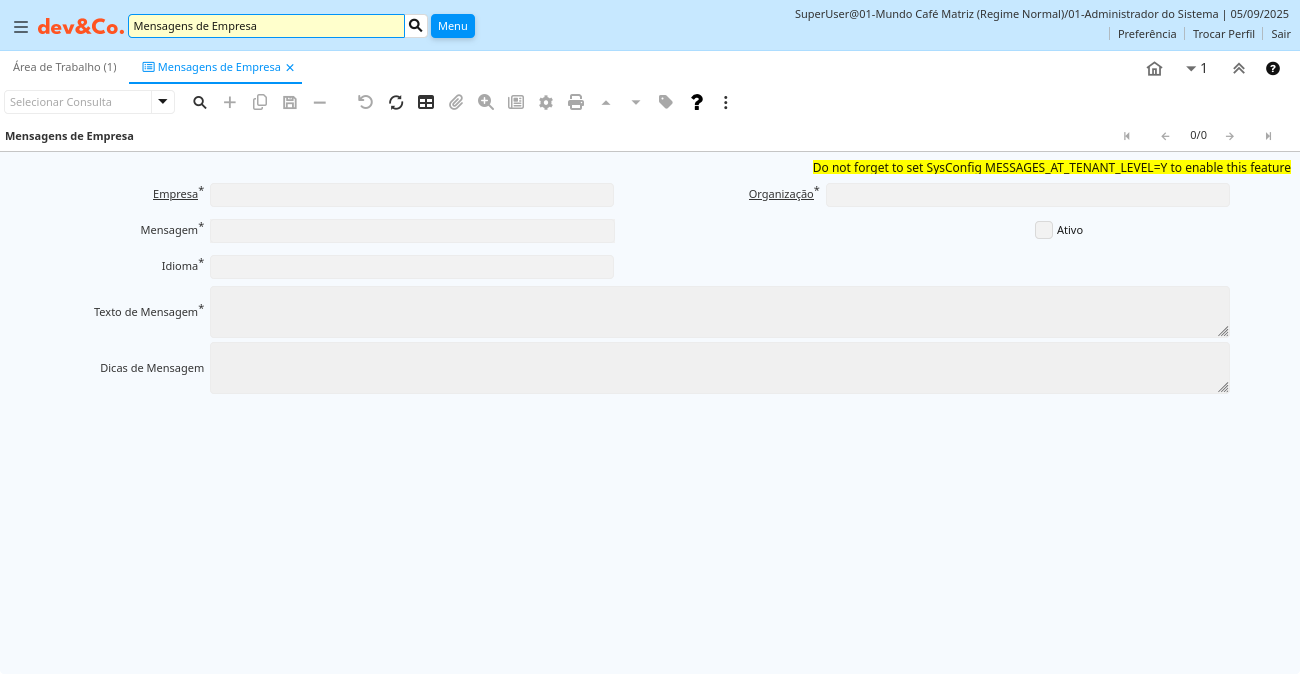Switch to Área de Trabalho tab
The width and height of the screenshot is (1300, 674).
point(64,67)
